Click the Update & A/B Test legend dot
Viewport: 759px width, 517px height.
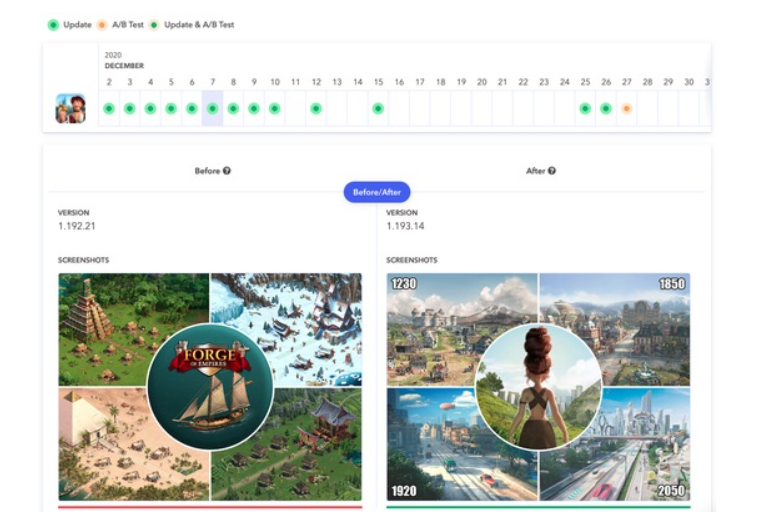154,25
